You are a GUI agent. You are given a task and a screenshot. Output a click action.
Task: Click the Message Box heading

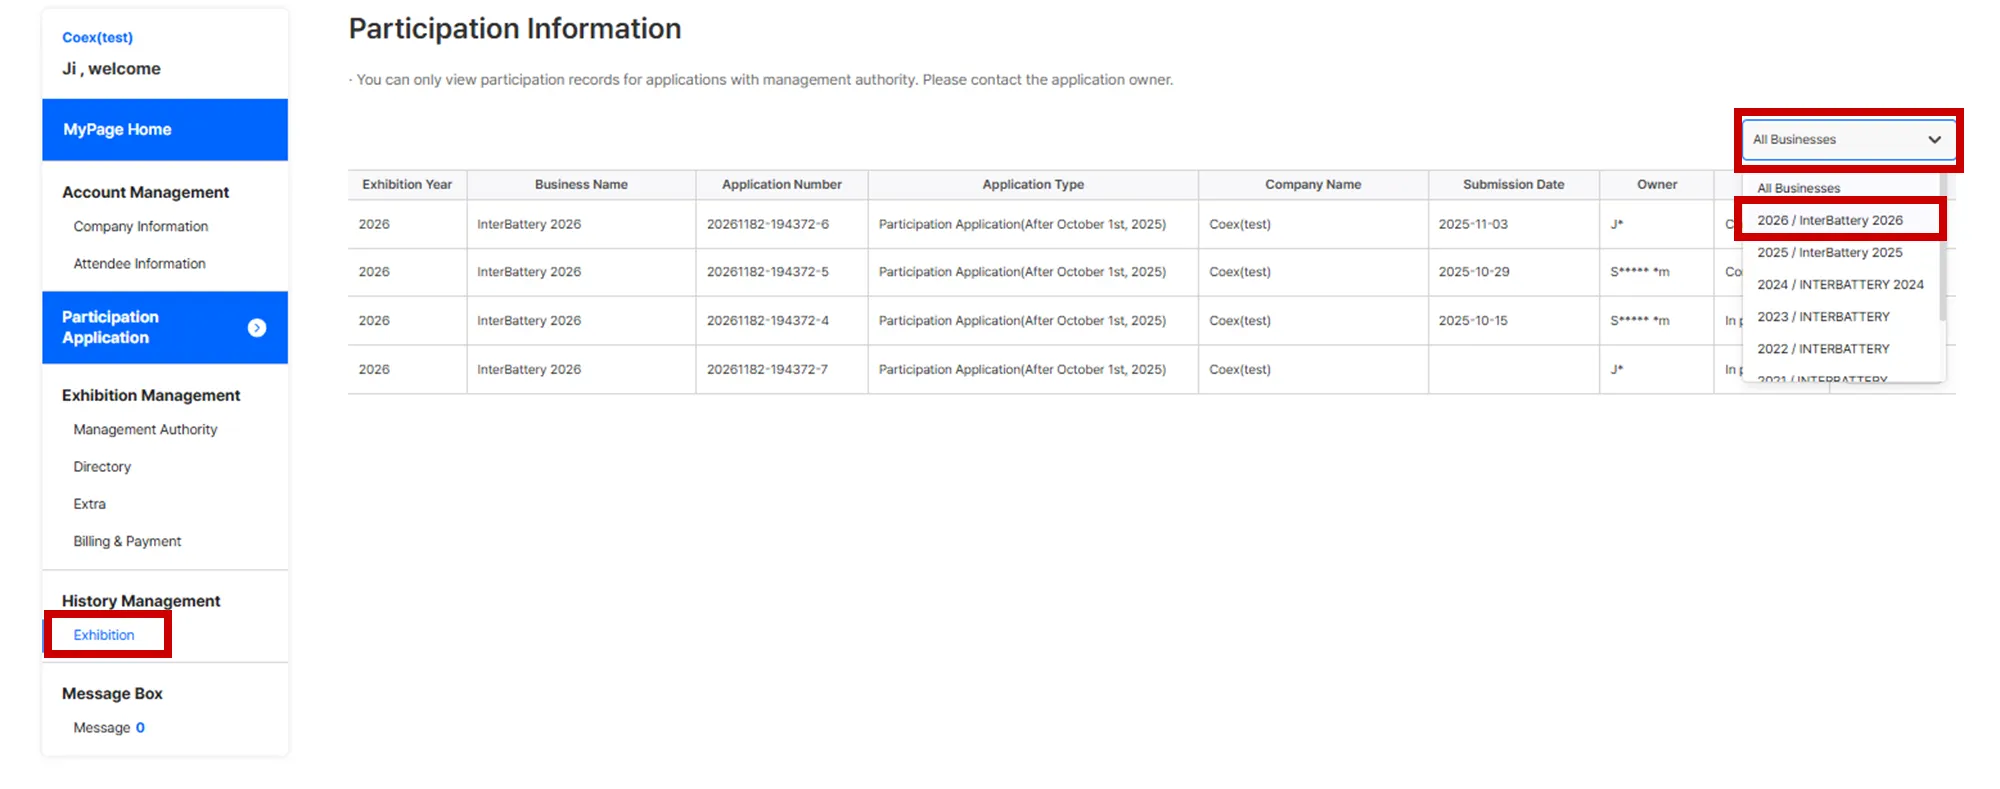coord(112,694)
